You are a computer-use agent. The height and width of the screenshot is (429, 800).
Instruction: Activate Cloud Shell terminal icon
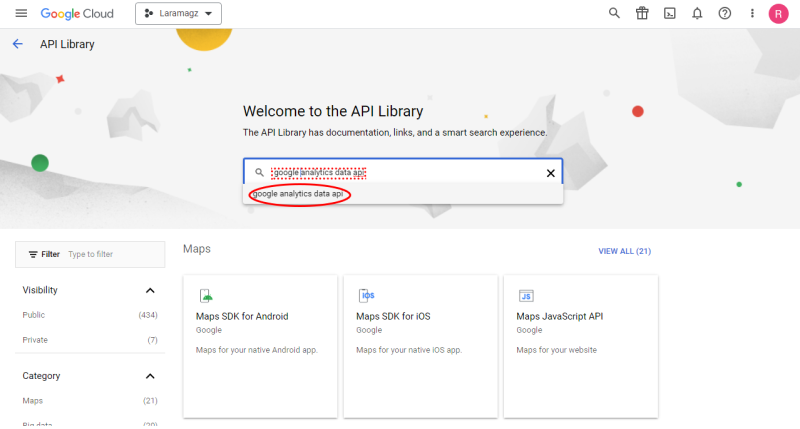coord(669,13)
